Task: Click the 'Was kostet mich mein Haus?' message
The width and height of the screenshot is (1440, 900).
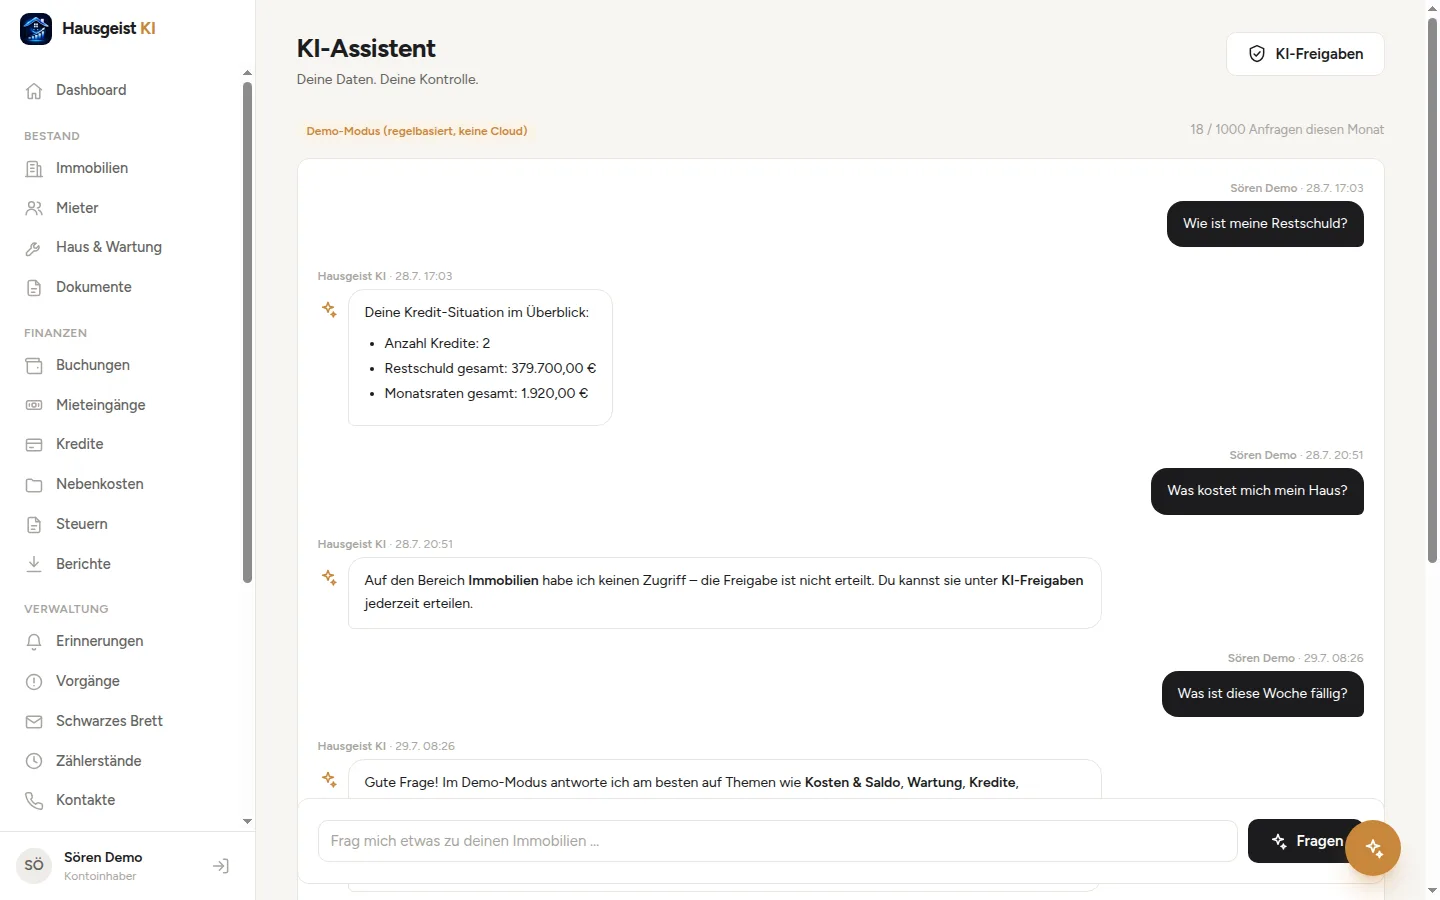Action: pyautogui.click(x=1257, y=491)
